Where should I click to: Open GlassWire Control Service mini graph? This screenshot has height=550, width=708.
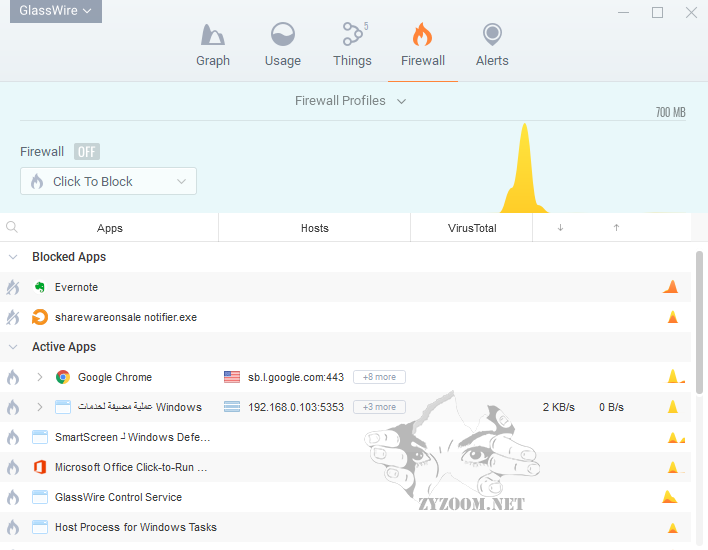pyautogui.click(x=670, y=497)
